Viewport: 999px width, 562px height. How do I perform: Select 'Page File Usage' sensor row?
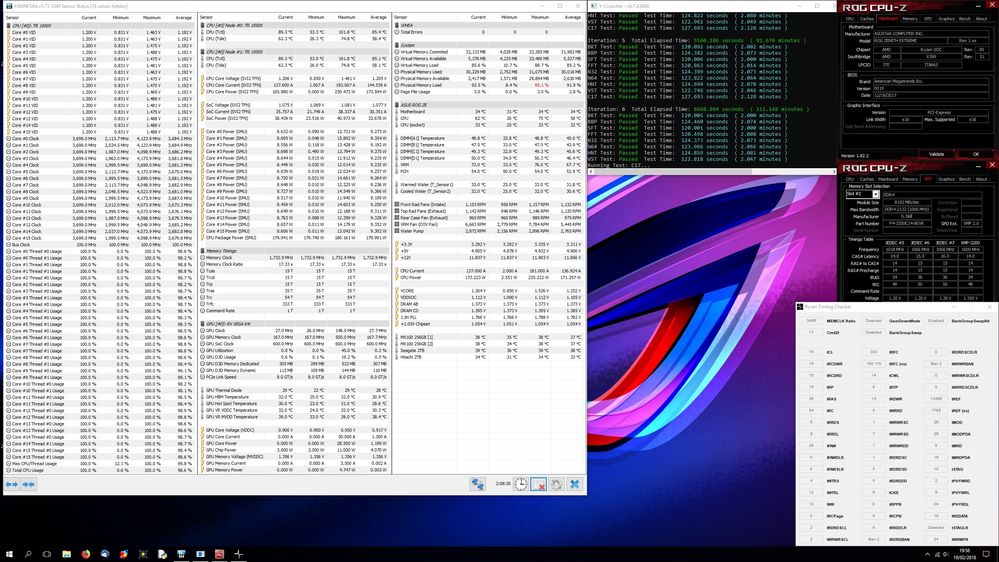click(489, 92)
